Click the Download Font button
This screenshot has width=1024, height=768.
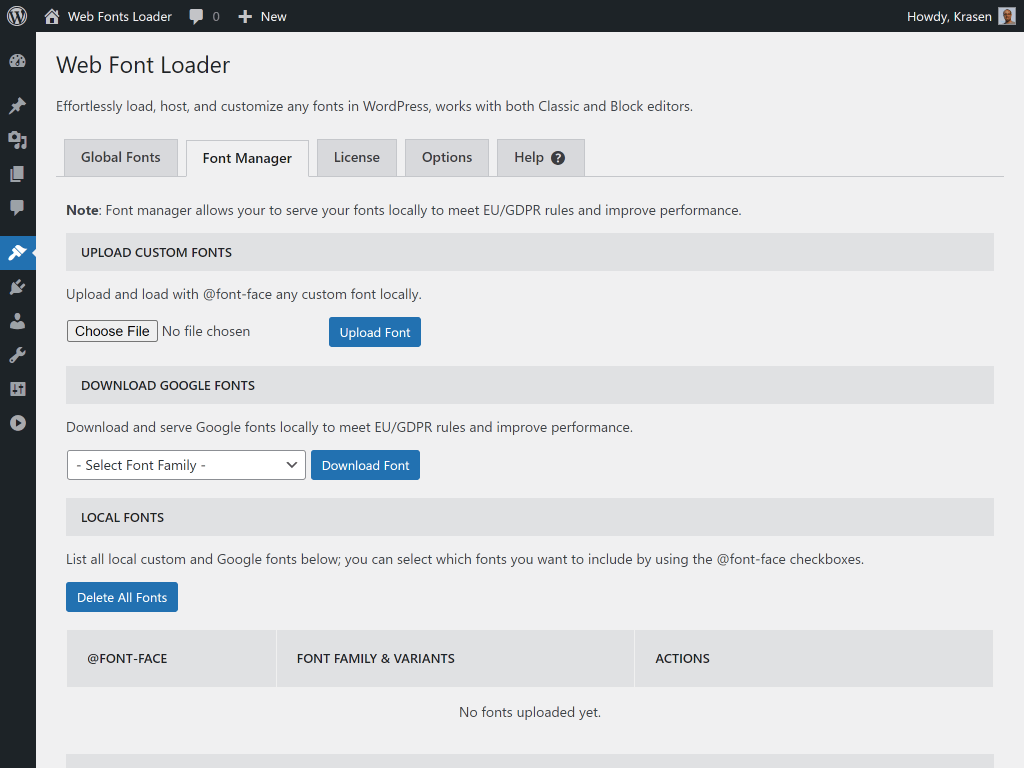pyautogui.click(x=365, y=465)
